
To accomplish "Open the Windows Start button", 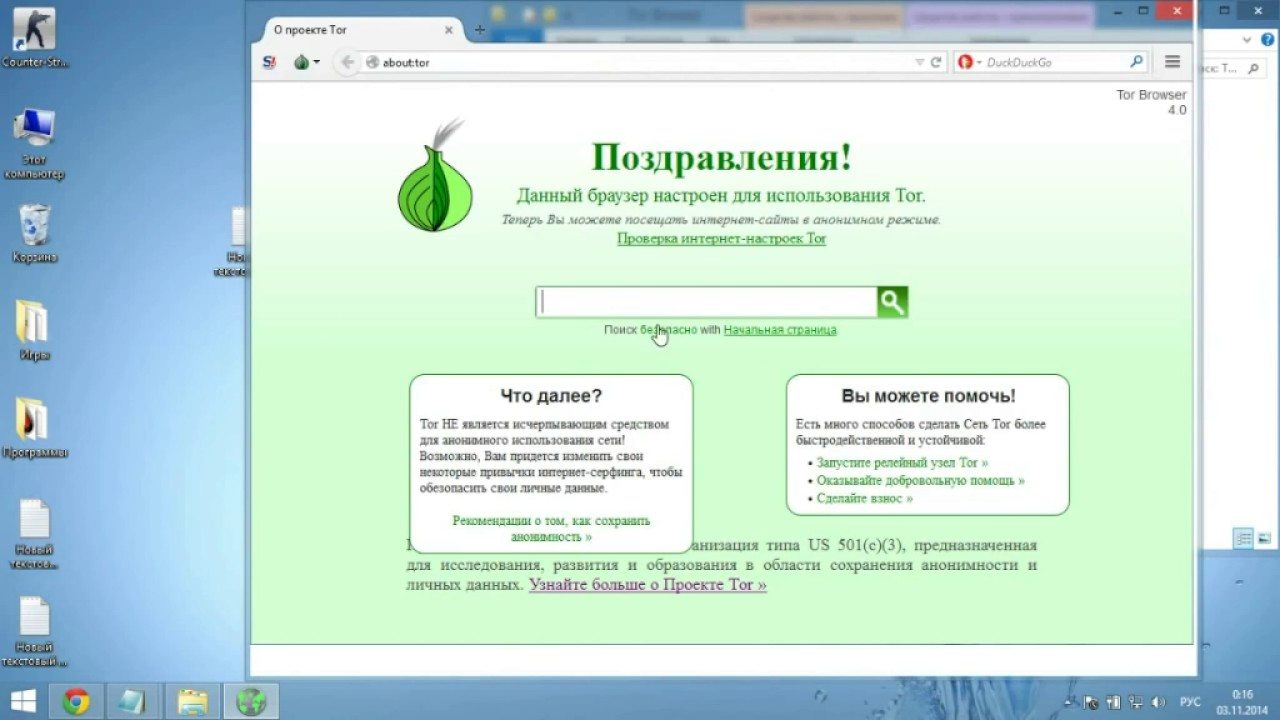I will coord(23,701).
